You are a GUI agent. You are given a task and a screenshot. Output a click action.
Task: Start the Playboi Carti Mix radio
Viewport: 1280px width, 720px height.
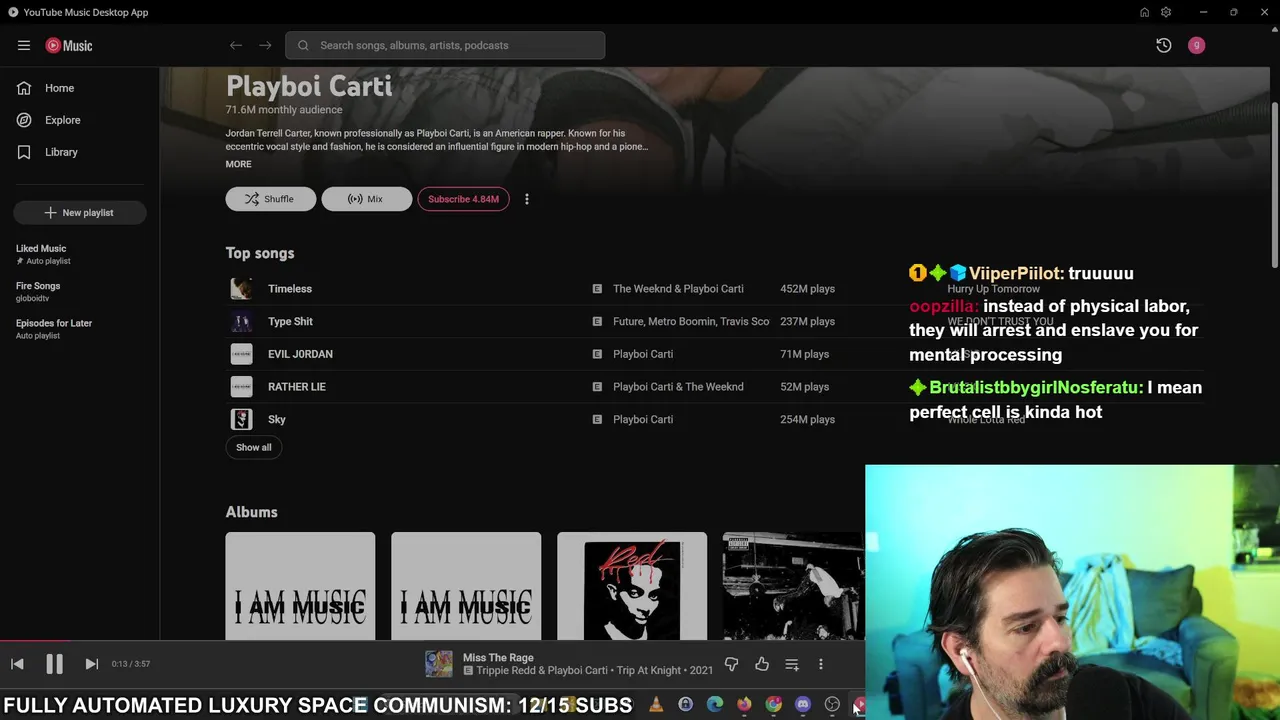coord(366,199)
